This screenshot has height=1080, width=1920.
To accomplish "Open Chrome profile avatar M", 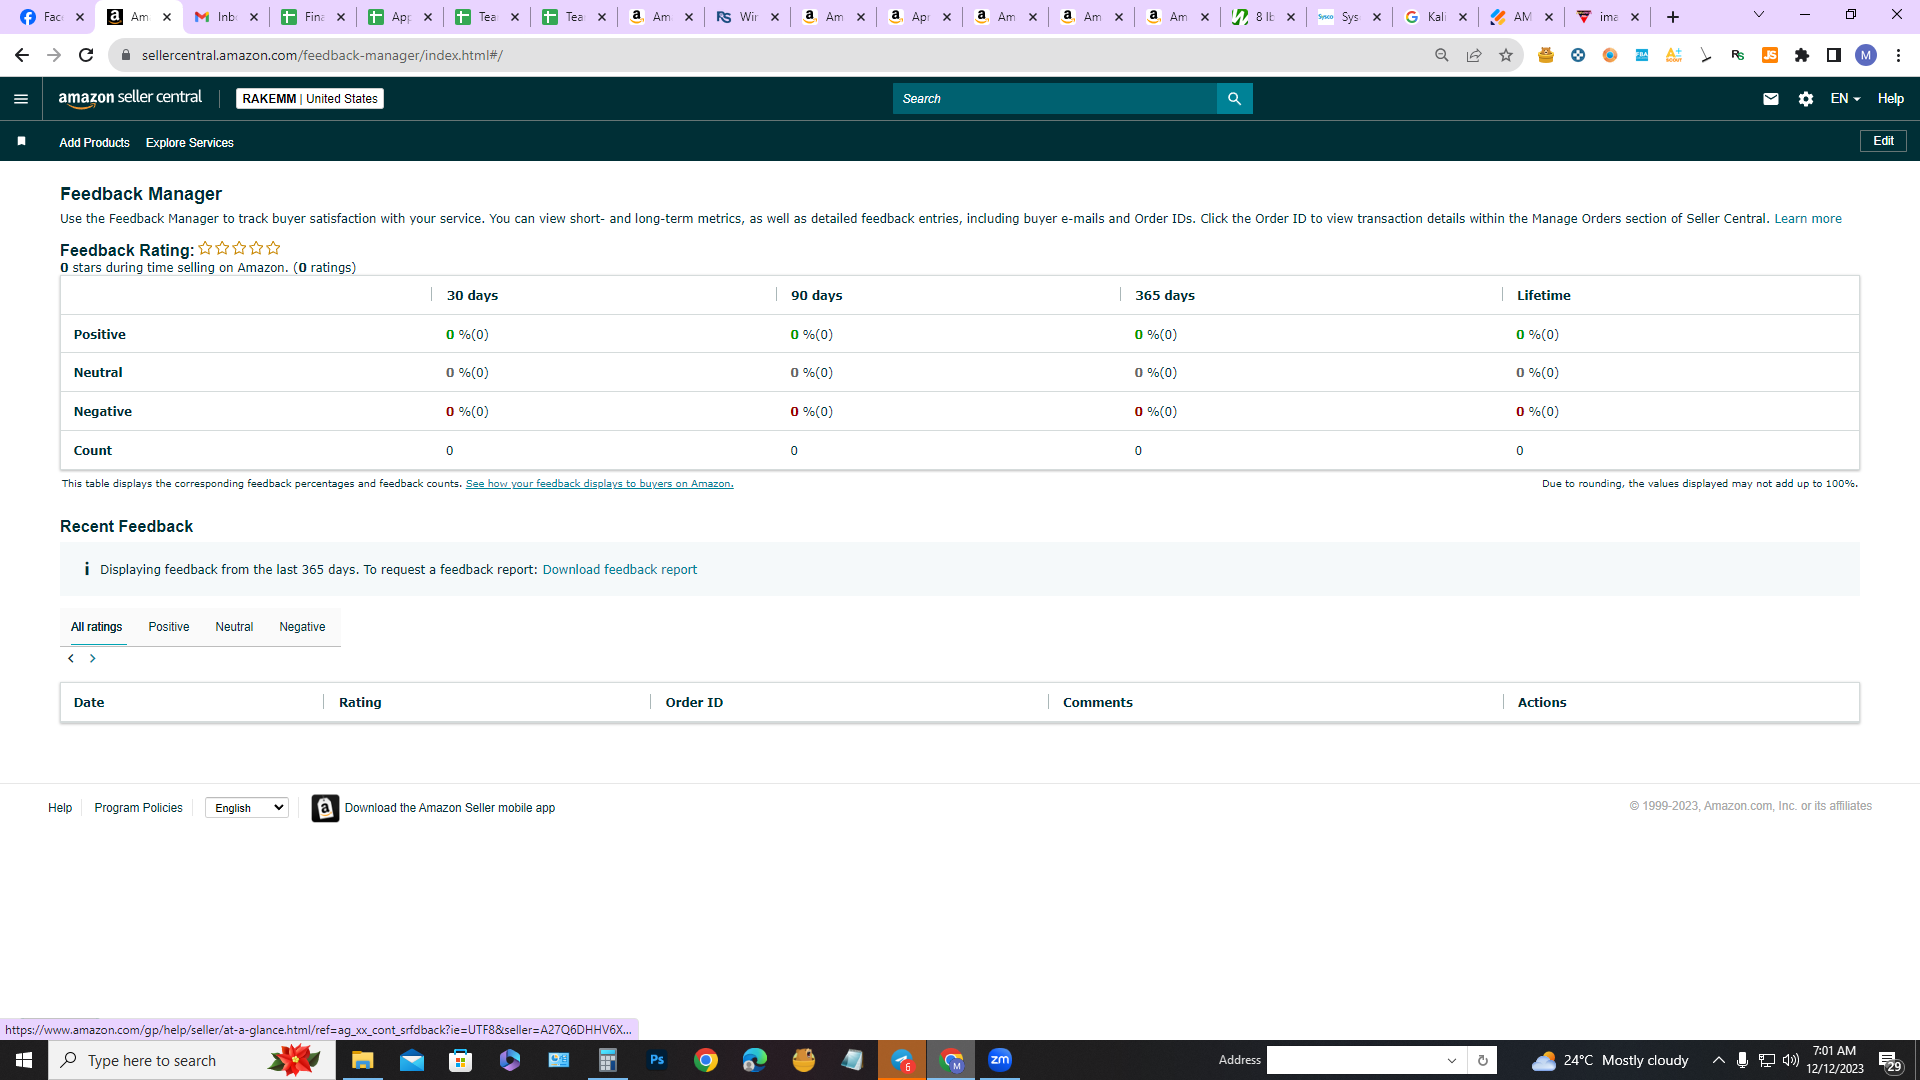I will point(1866,55).
